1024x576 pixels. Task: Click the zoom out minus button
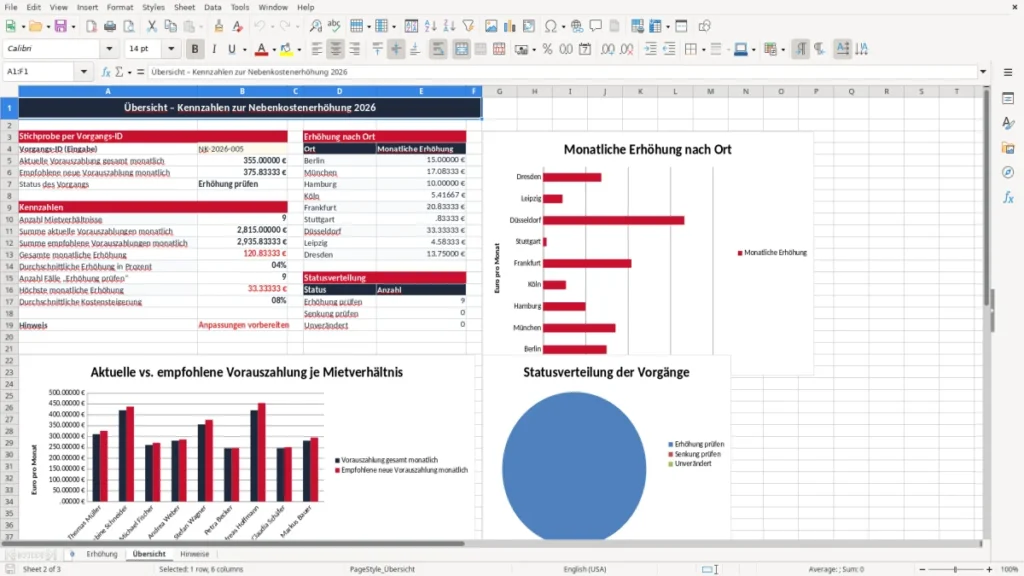point(922,569)
